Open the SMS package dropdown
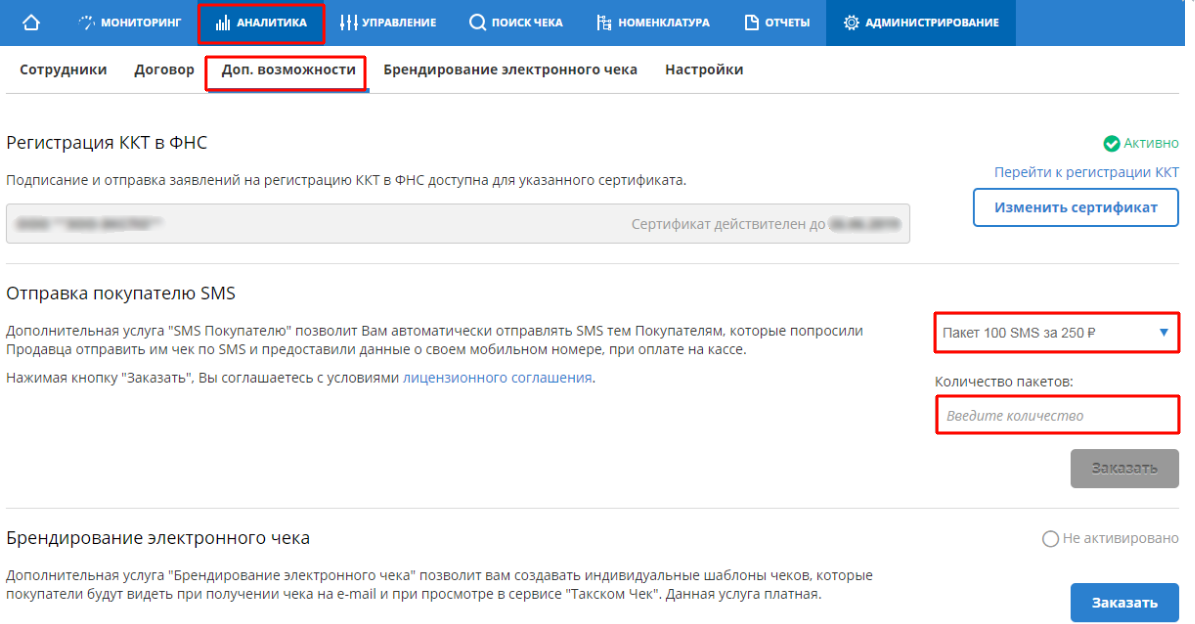Screen dimensions: 1195x624 [1056, 332]
